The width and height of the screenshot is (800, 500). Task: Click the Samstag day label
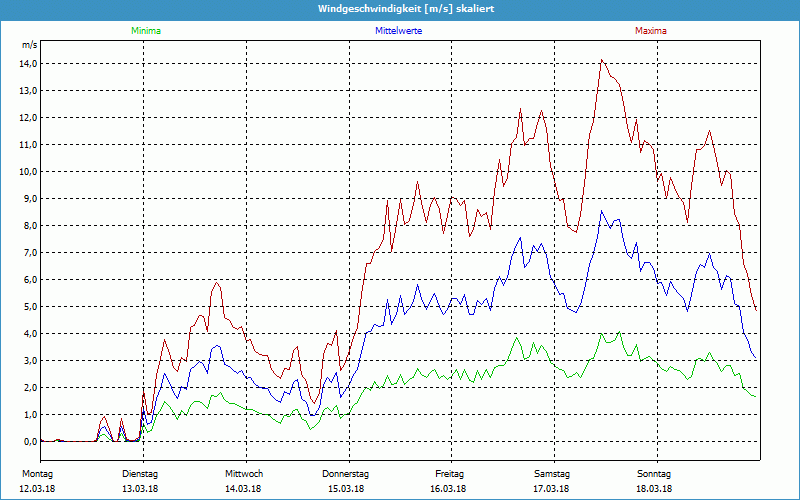[552, 474]
